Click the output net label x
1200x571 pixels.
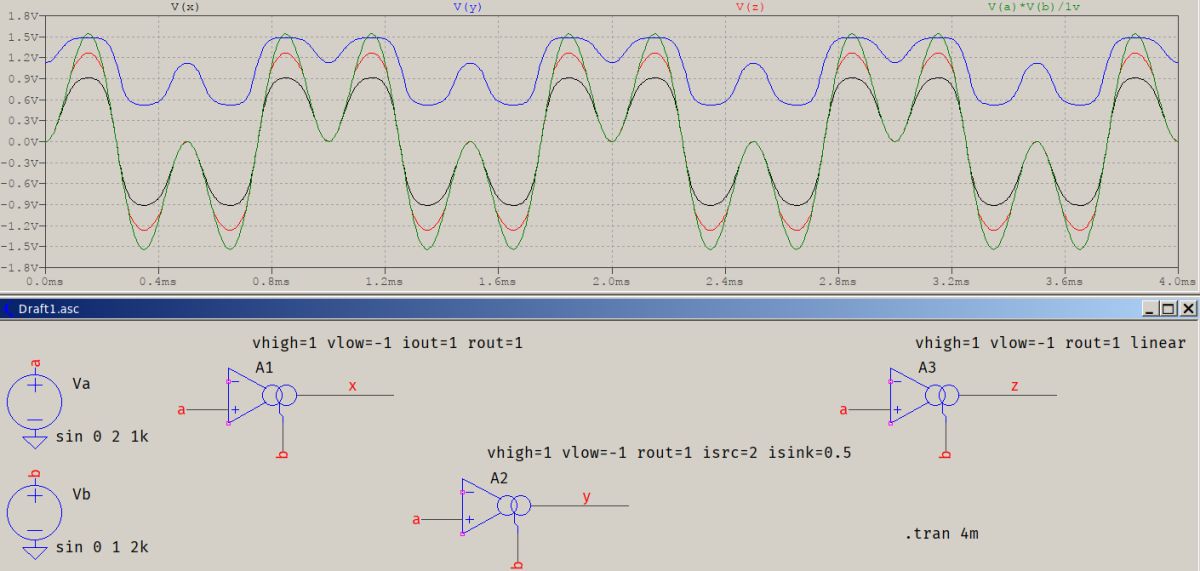pos(352,386)
